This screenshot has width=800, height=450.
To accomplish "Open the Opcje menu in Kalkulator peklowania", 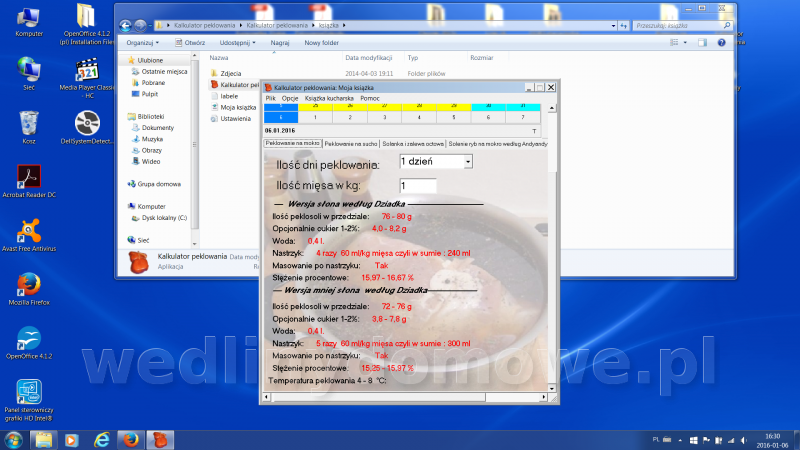I will 290,98.
